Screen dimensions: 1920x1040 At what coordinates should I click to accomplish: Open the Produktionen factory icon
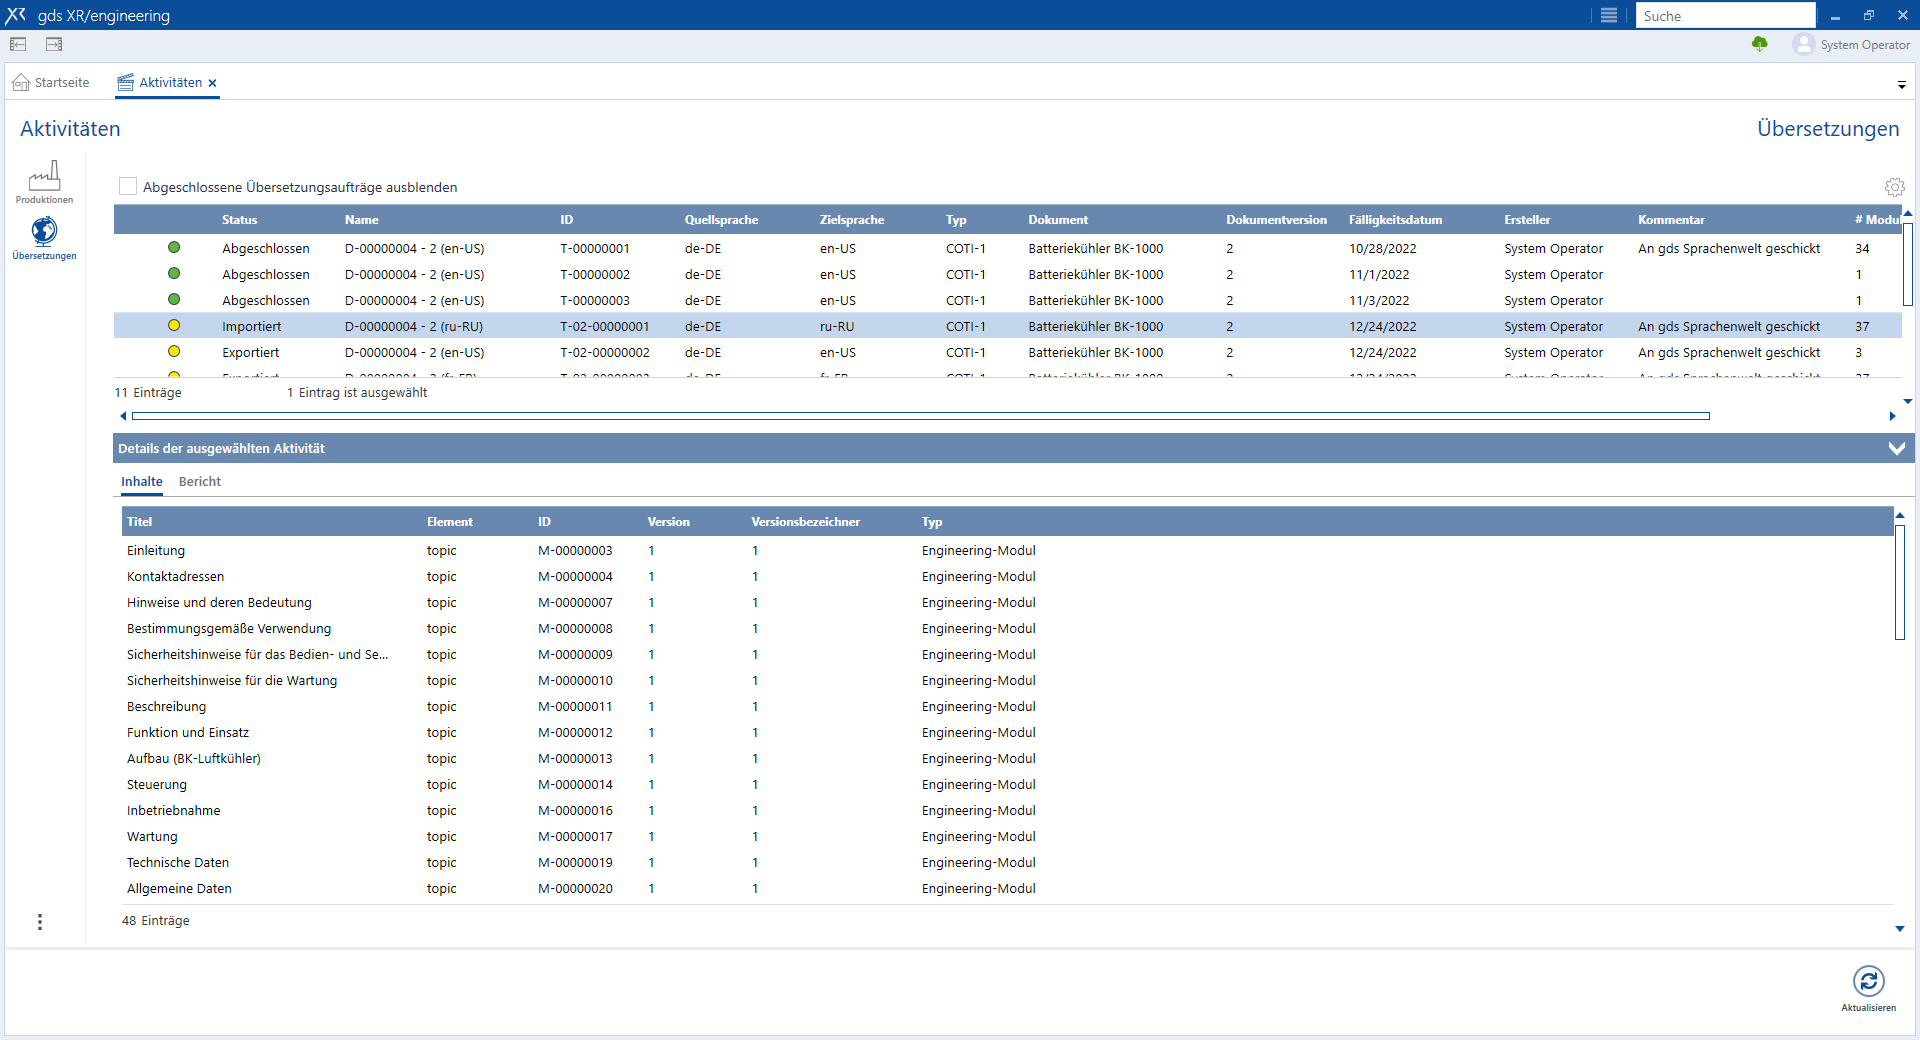pos(44,178)
